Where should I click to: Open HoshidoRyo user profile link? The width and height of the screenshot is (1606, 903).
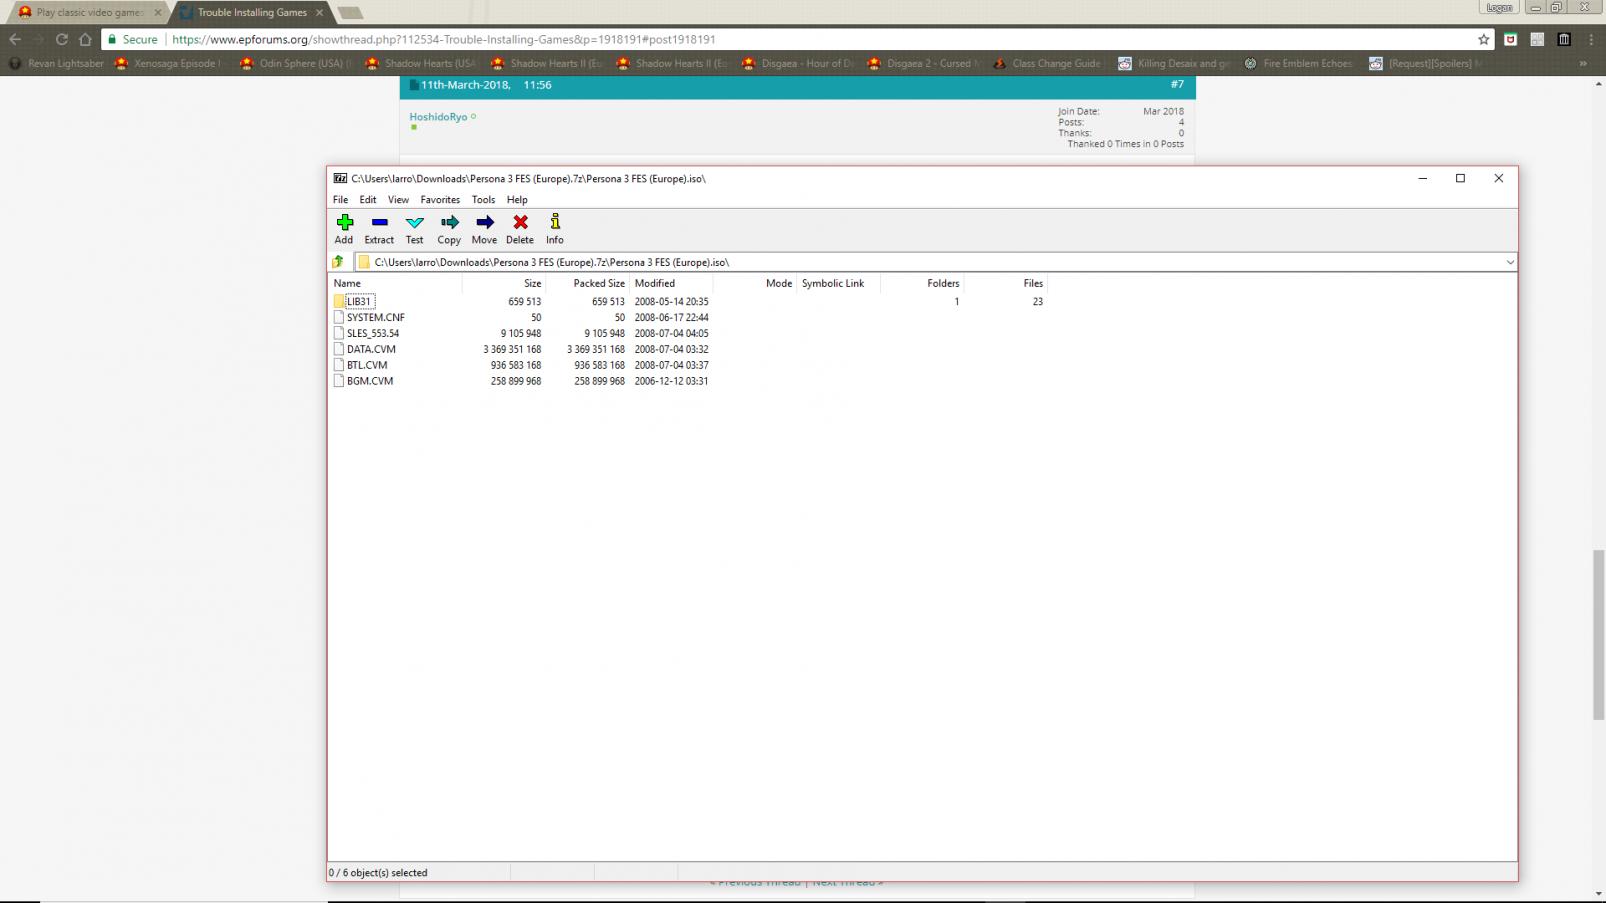[438, 117]
